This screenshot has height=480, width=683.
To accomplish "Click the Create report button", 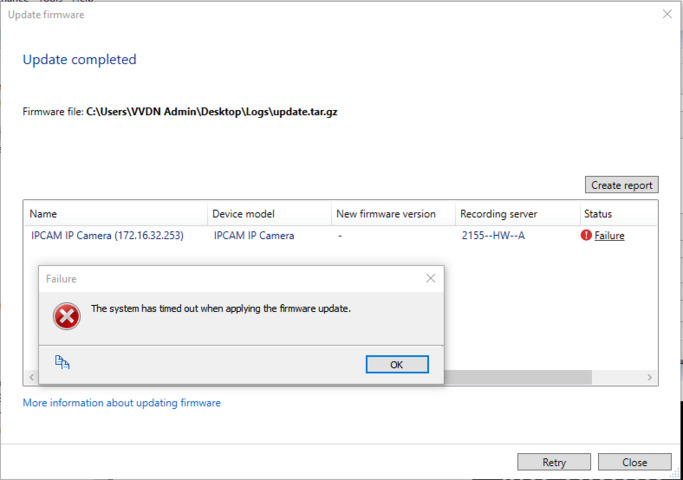I will pyautogui.click(x=621, y=185).
